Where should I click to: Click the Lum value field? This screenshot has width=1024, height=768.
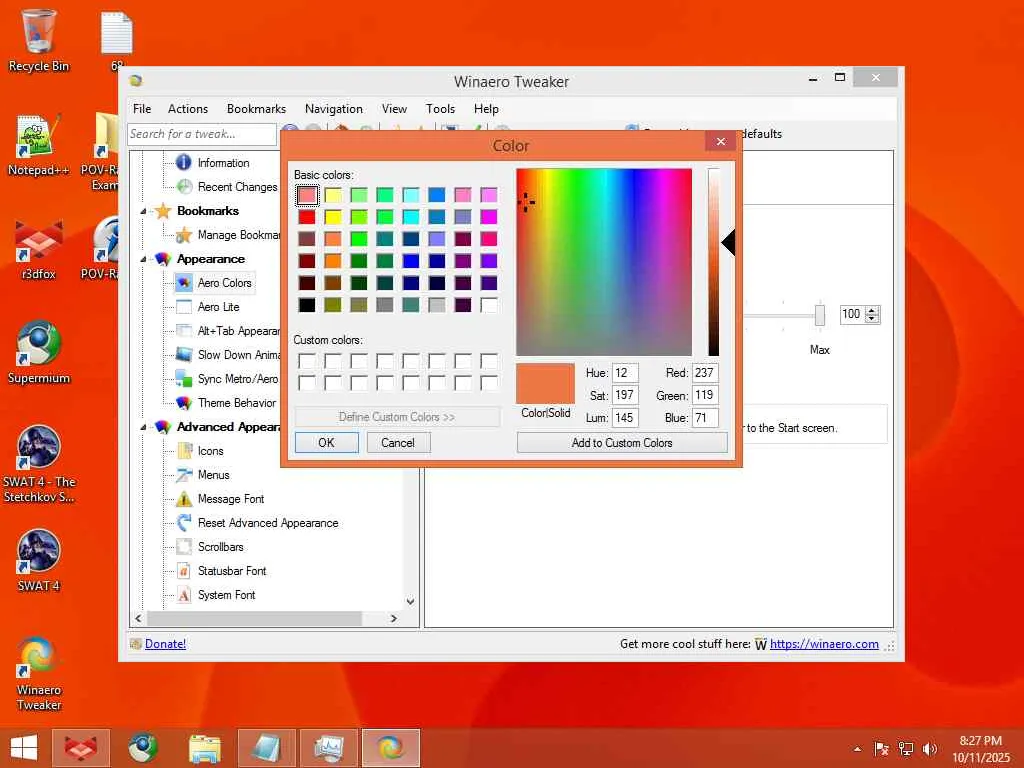click(x=625, y=417)
